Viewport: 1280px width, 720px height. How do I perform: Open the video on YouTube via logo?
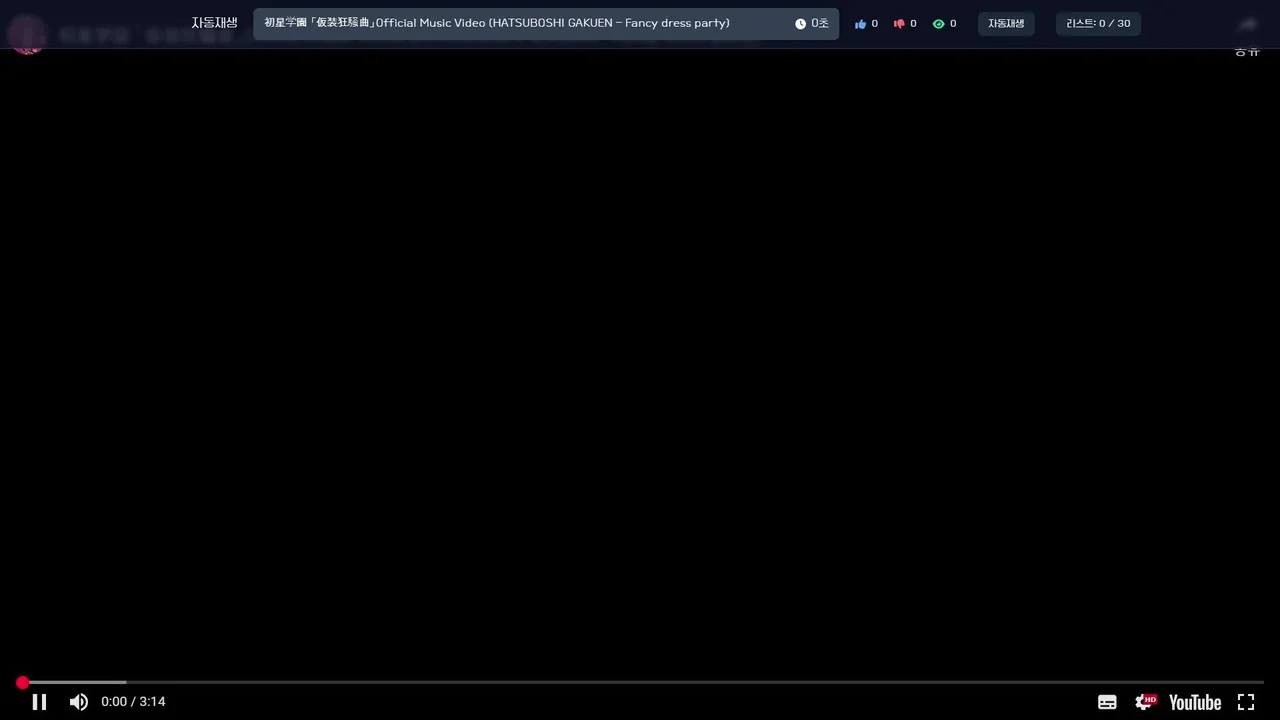click(x=1195, y=702)
